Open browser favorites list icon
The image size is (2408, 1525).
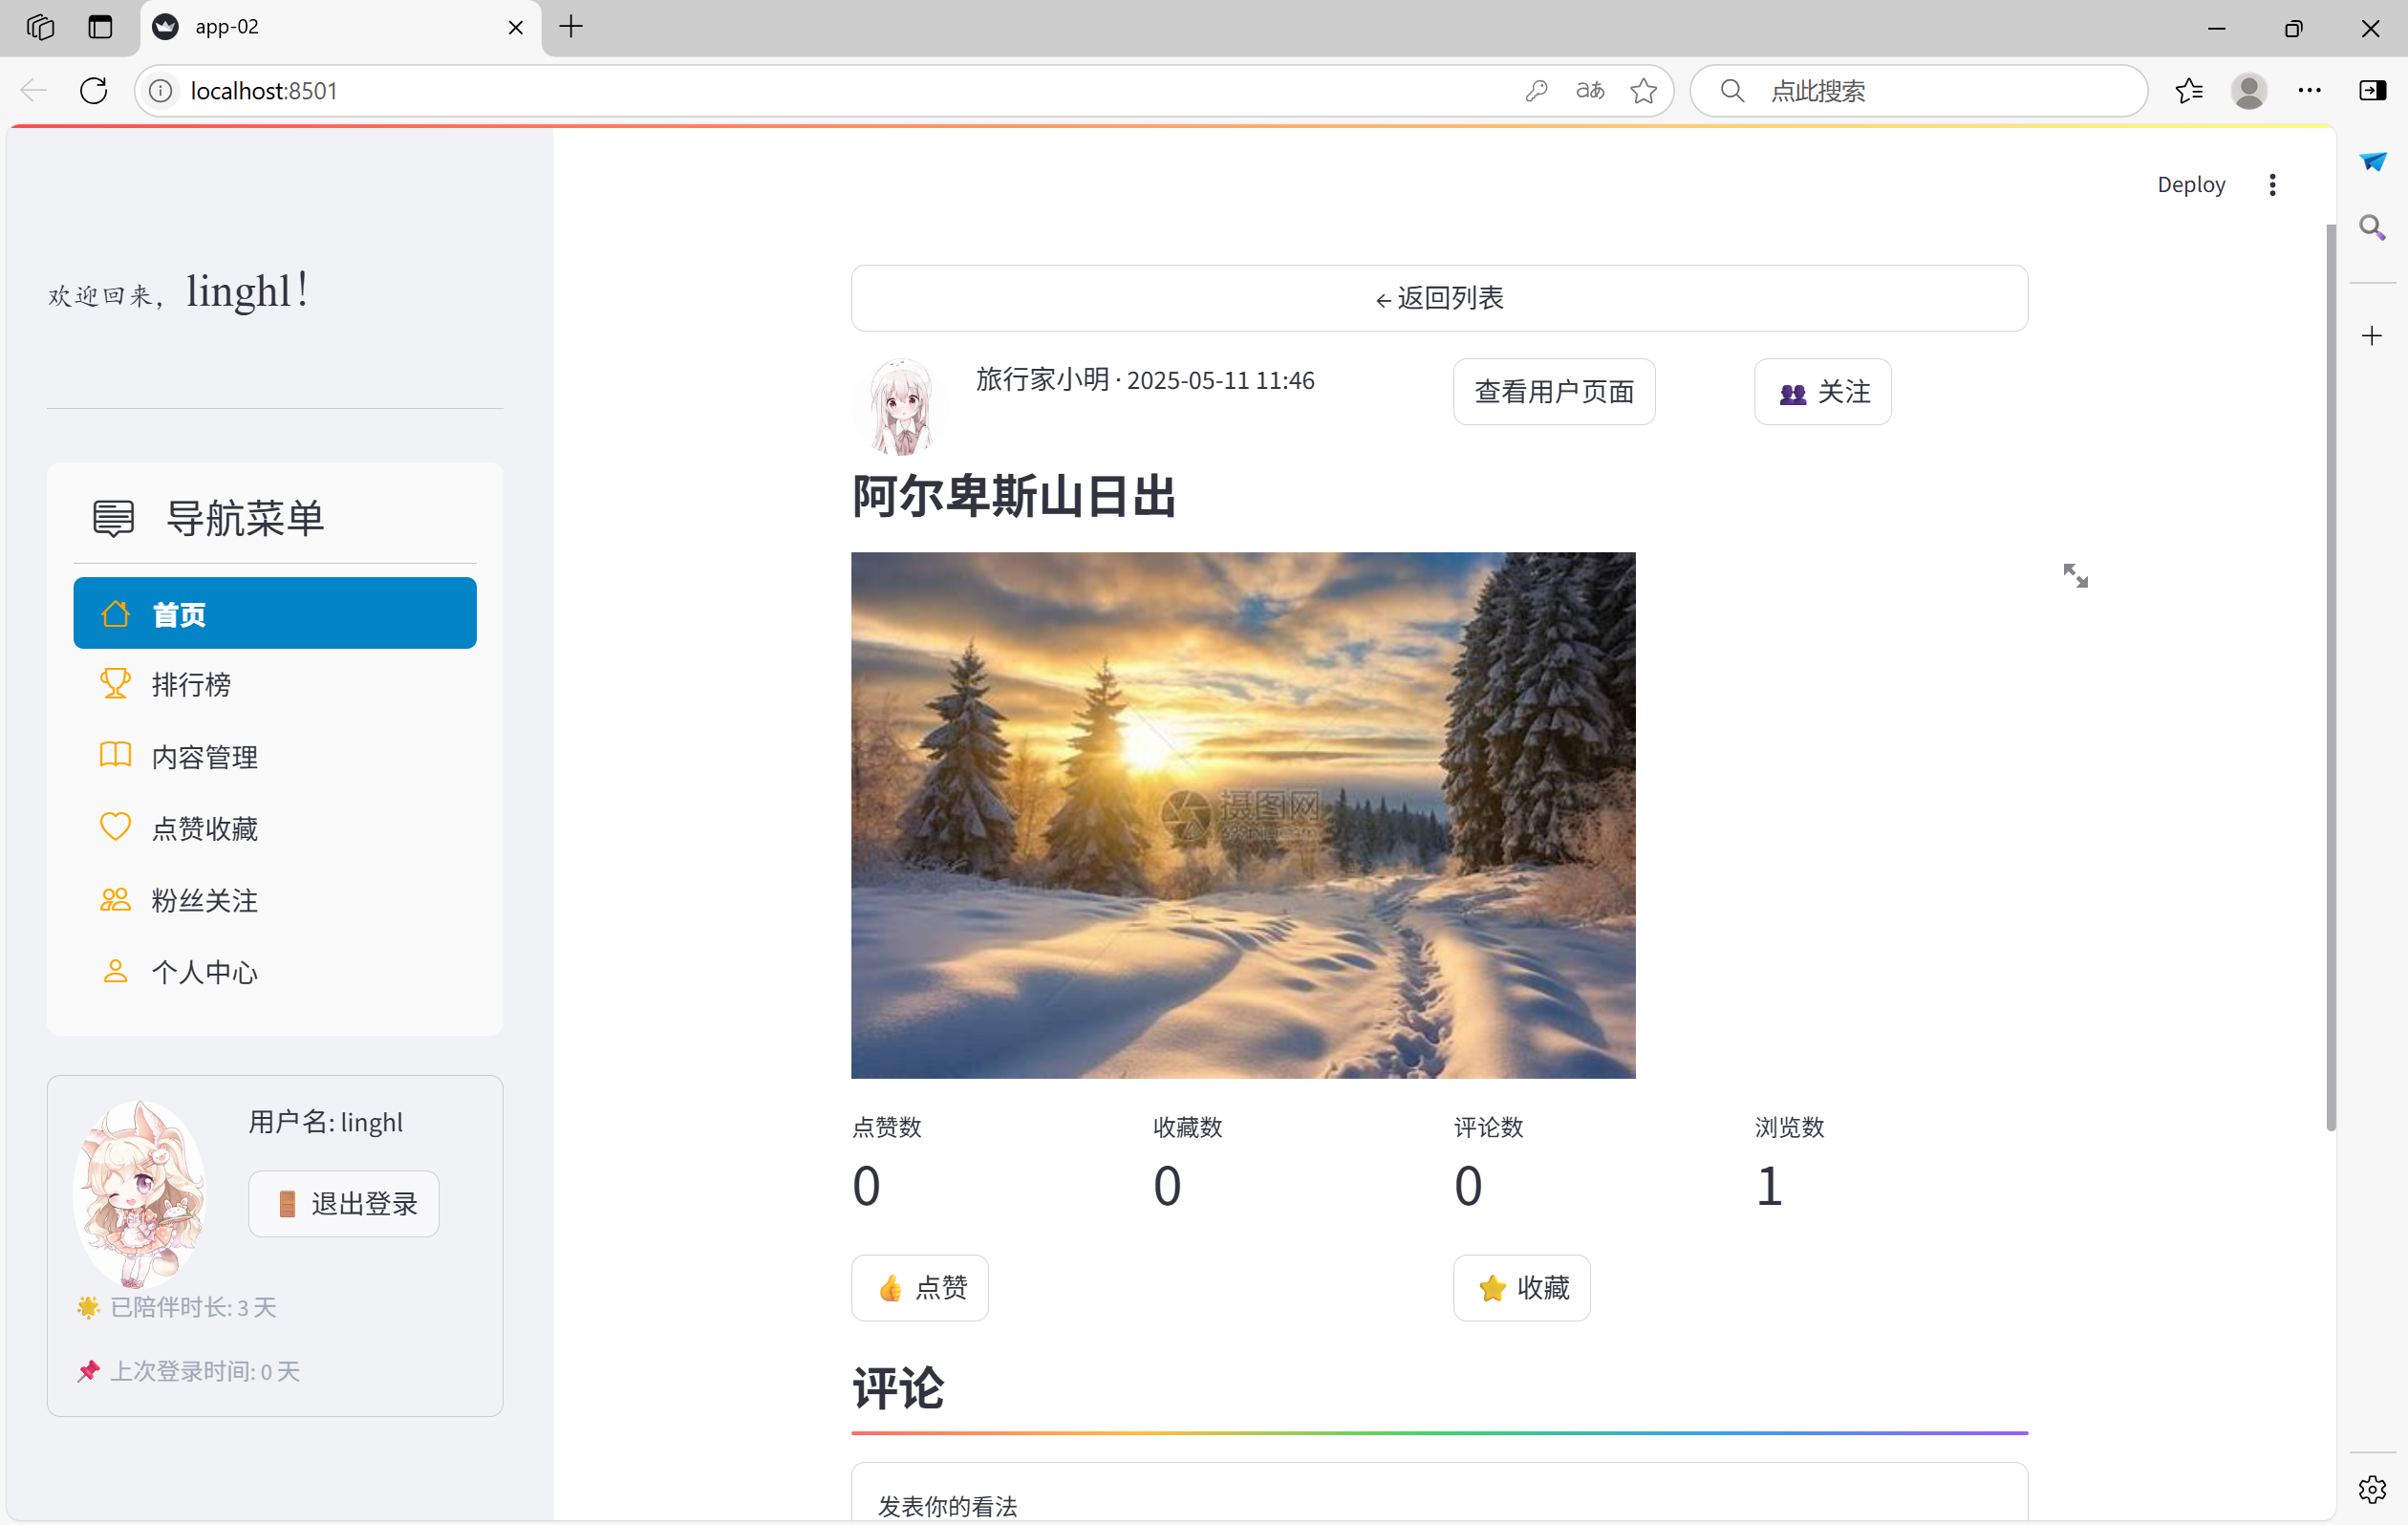click(2188, 91)
